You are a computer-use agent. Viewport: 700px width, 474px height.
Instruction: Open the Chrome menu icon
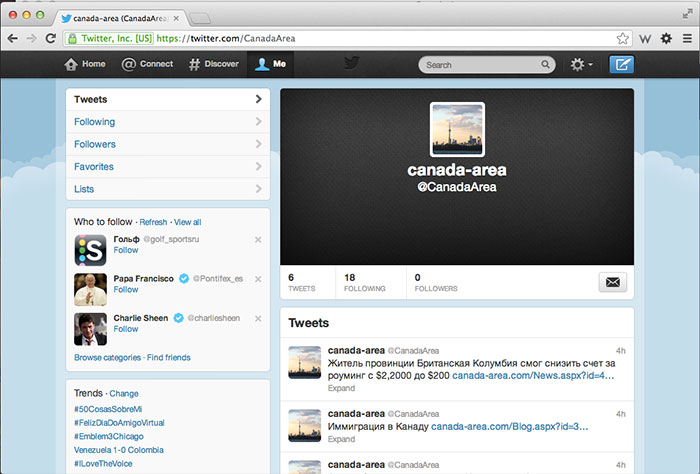click(x=686, y=38)
